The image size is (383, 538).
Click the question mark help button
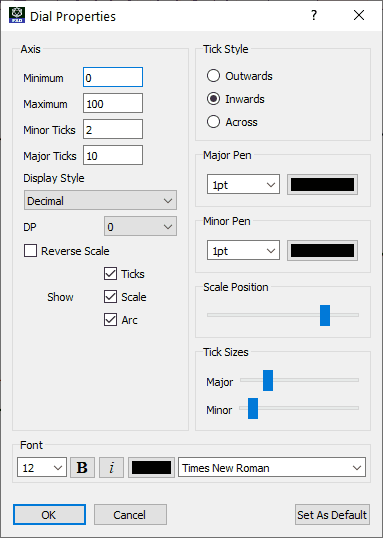(314, 15)
